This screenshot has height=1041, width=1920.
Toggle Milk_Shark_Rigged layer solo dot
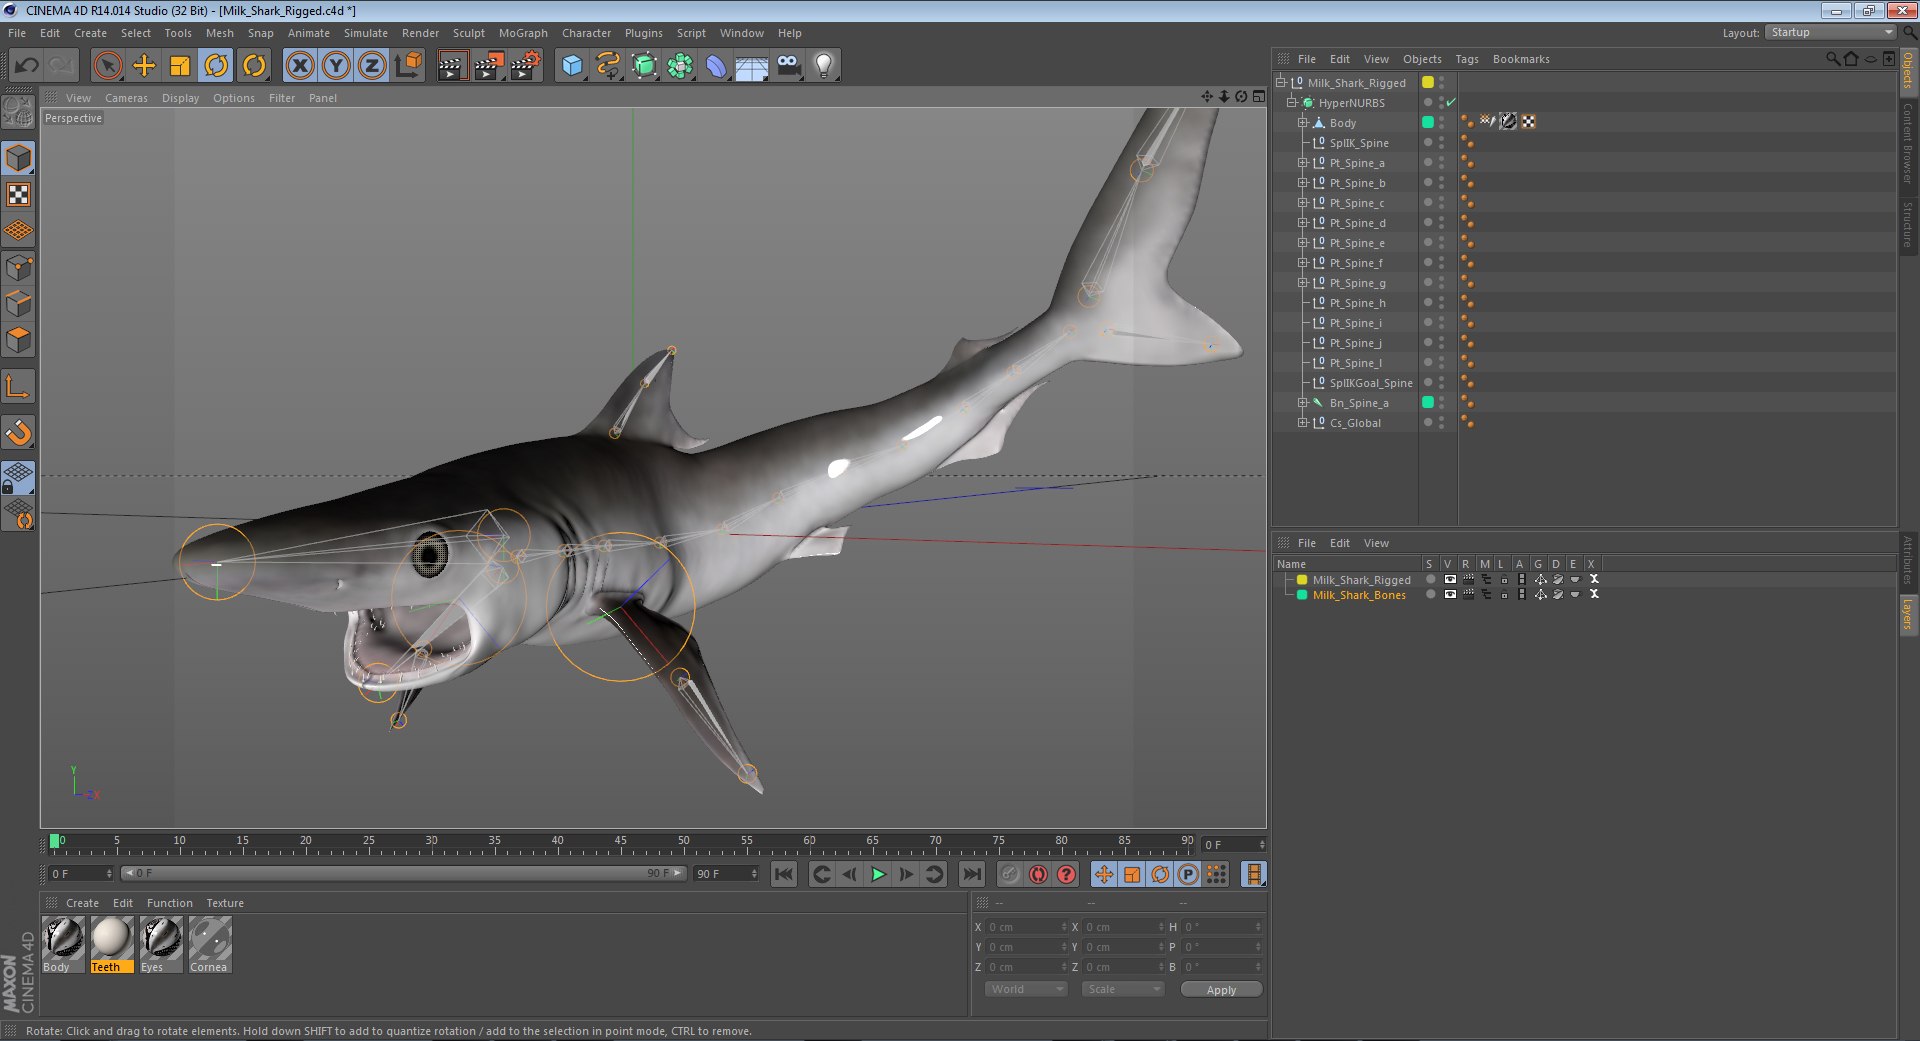[x=1430, y=579]
